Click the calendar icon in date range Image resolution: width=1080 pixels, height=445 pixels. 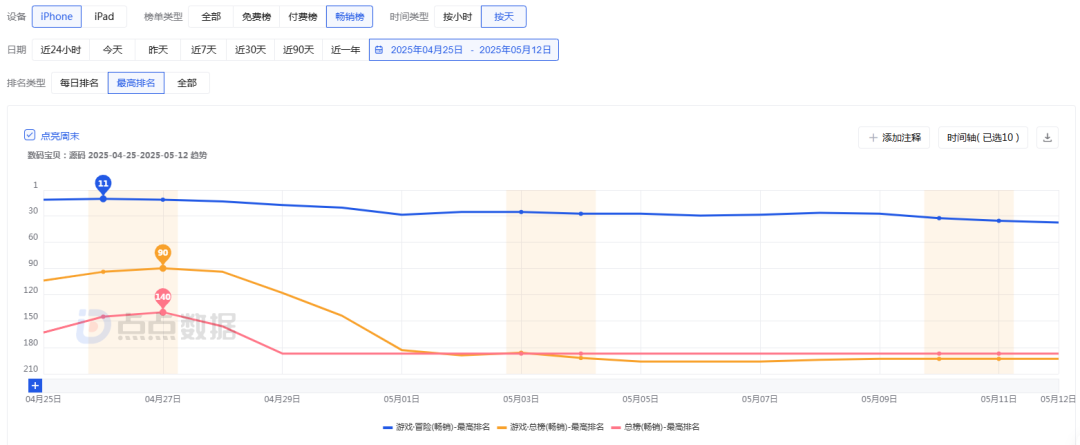tap(379, 49)
